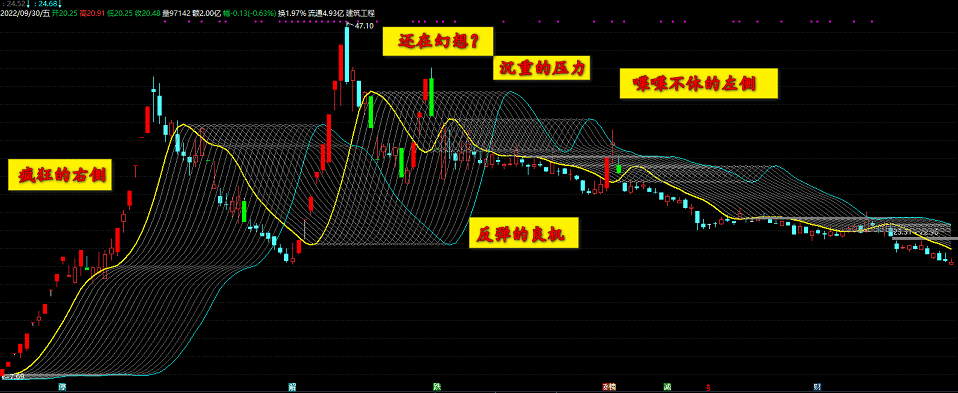
Task: Click the tall cyan candlestick at the 47.10 peak
Action: 347,55
